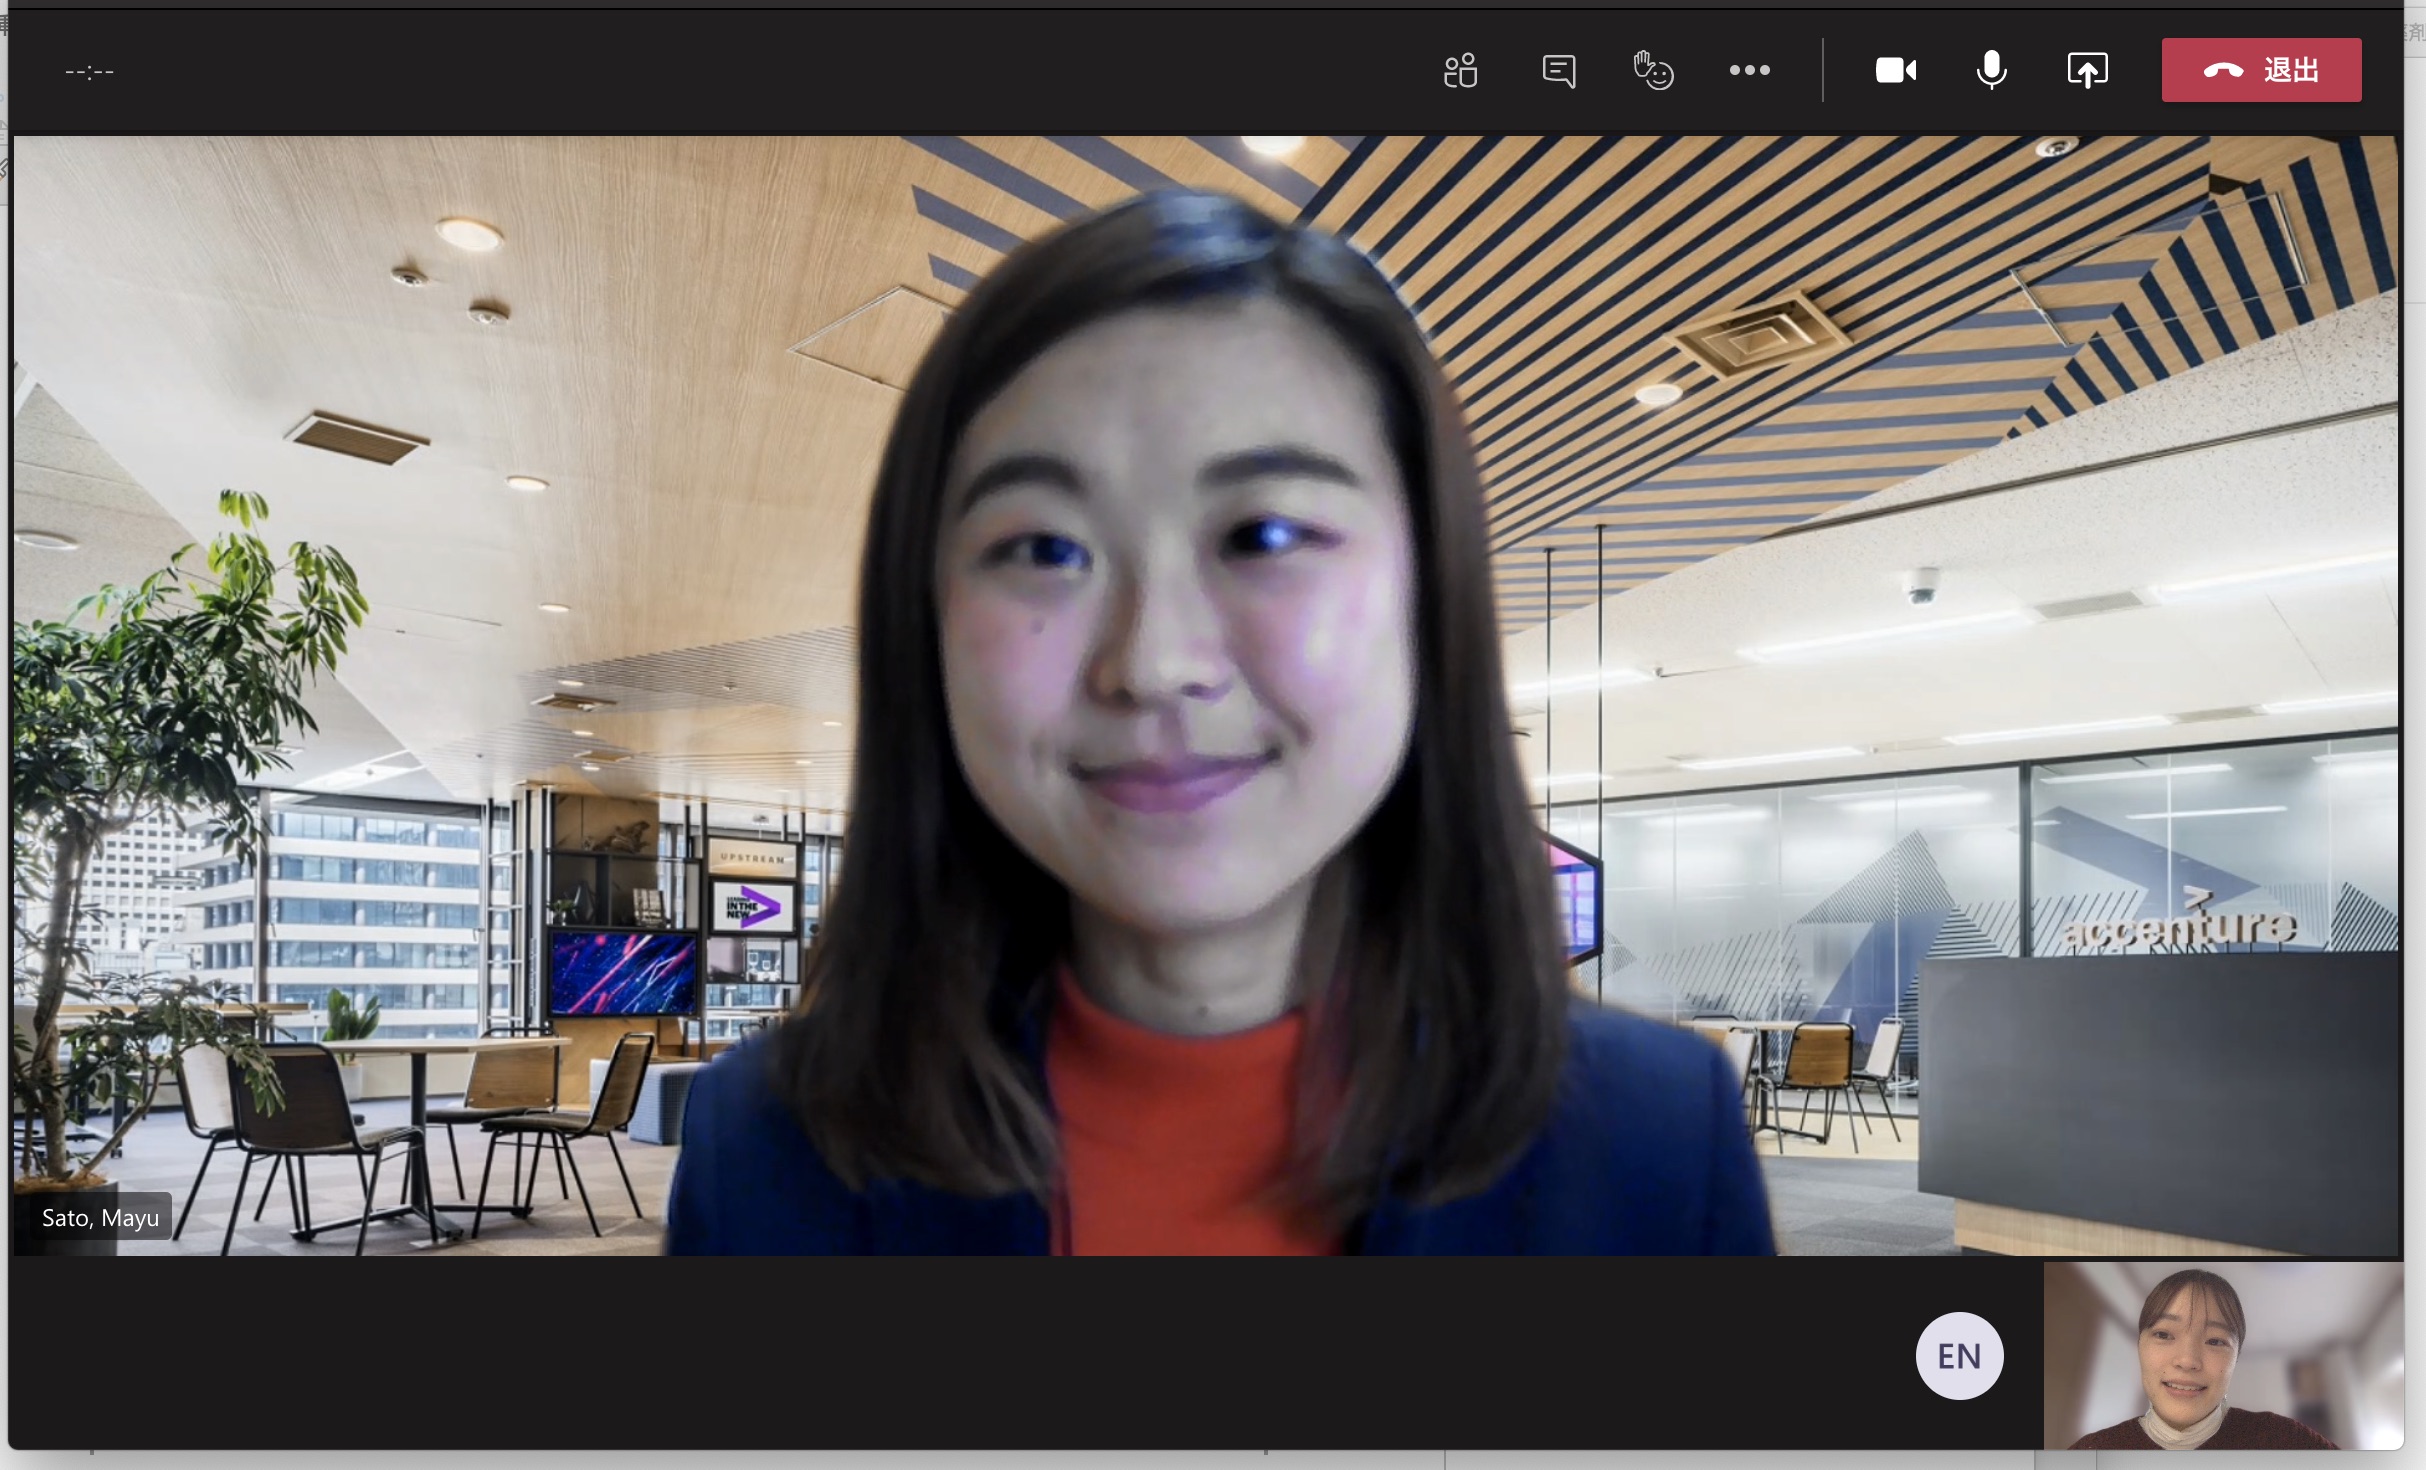The height and width of the screenshot is (1470, 2426).
Task: Leave the meeting with the 退出 button
Action: (x=2261, y=70)
